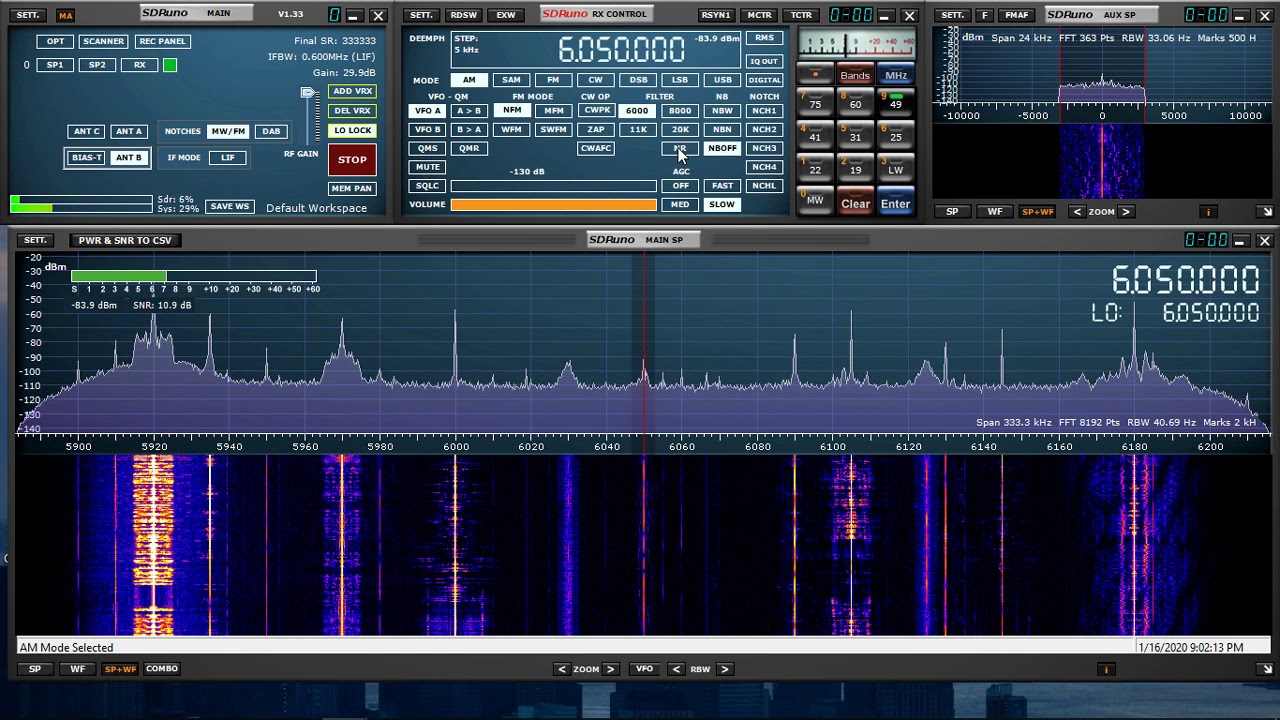Screen dimensions: 1280x720
Task: Select the SAM demodulation mode
Action: pos(511,80)
